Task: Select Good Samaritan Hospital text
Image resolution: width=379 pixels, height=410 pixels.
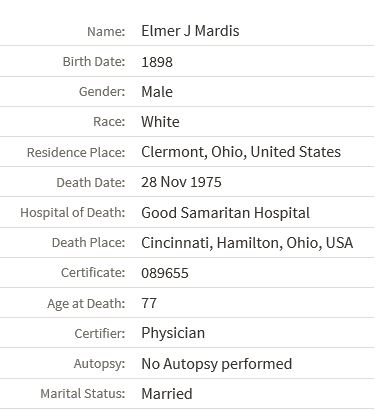Action: tap(225, 213)
